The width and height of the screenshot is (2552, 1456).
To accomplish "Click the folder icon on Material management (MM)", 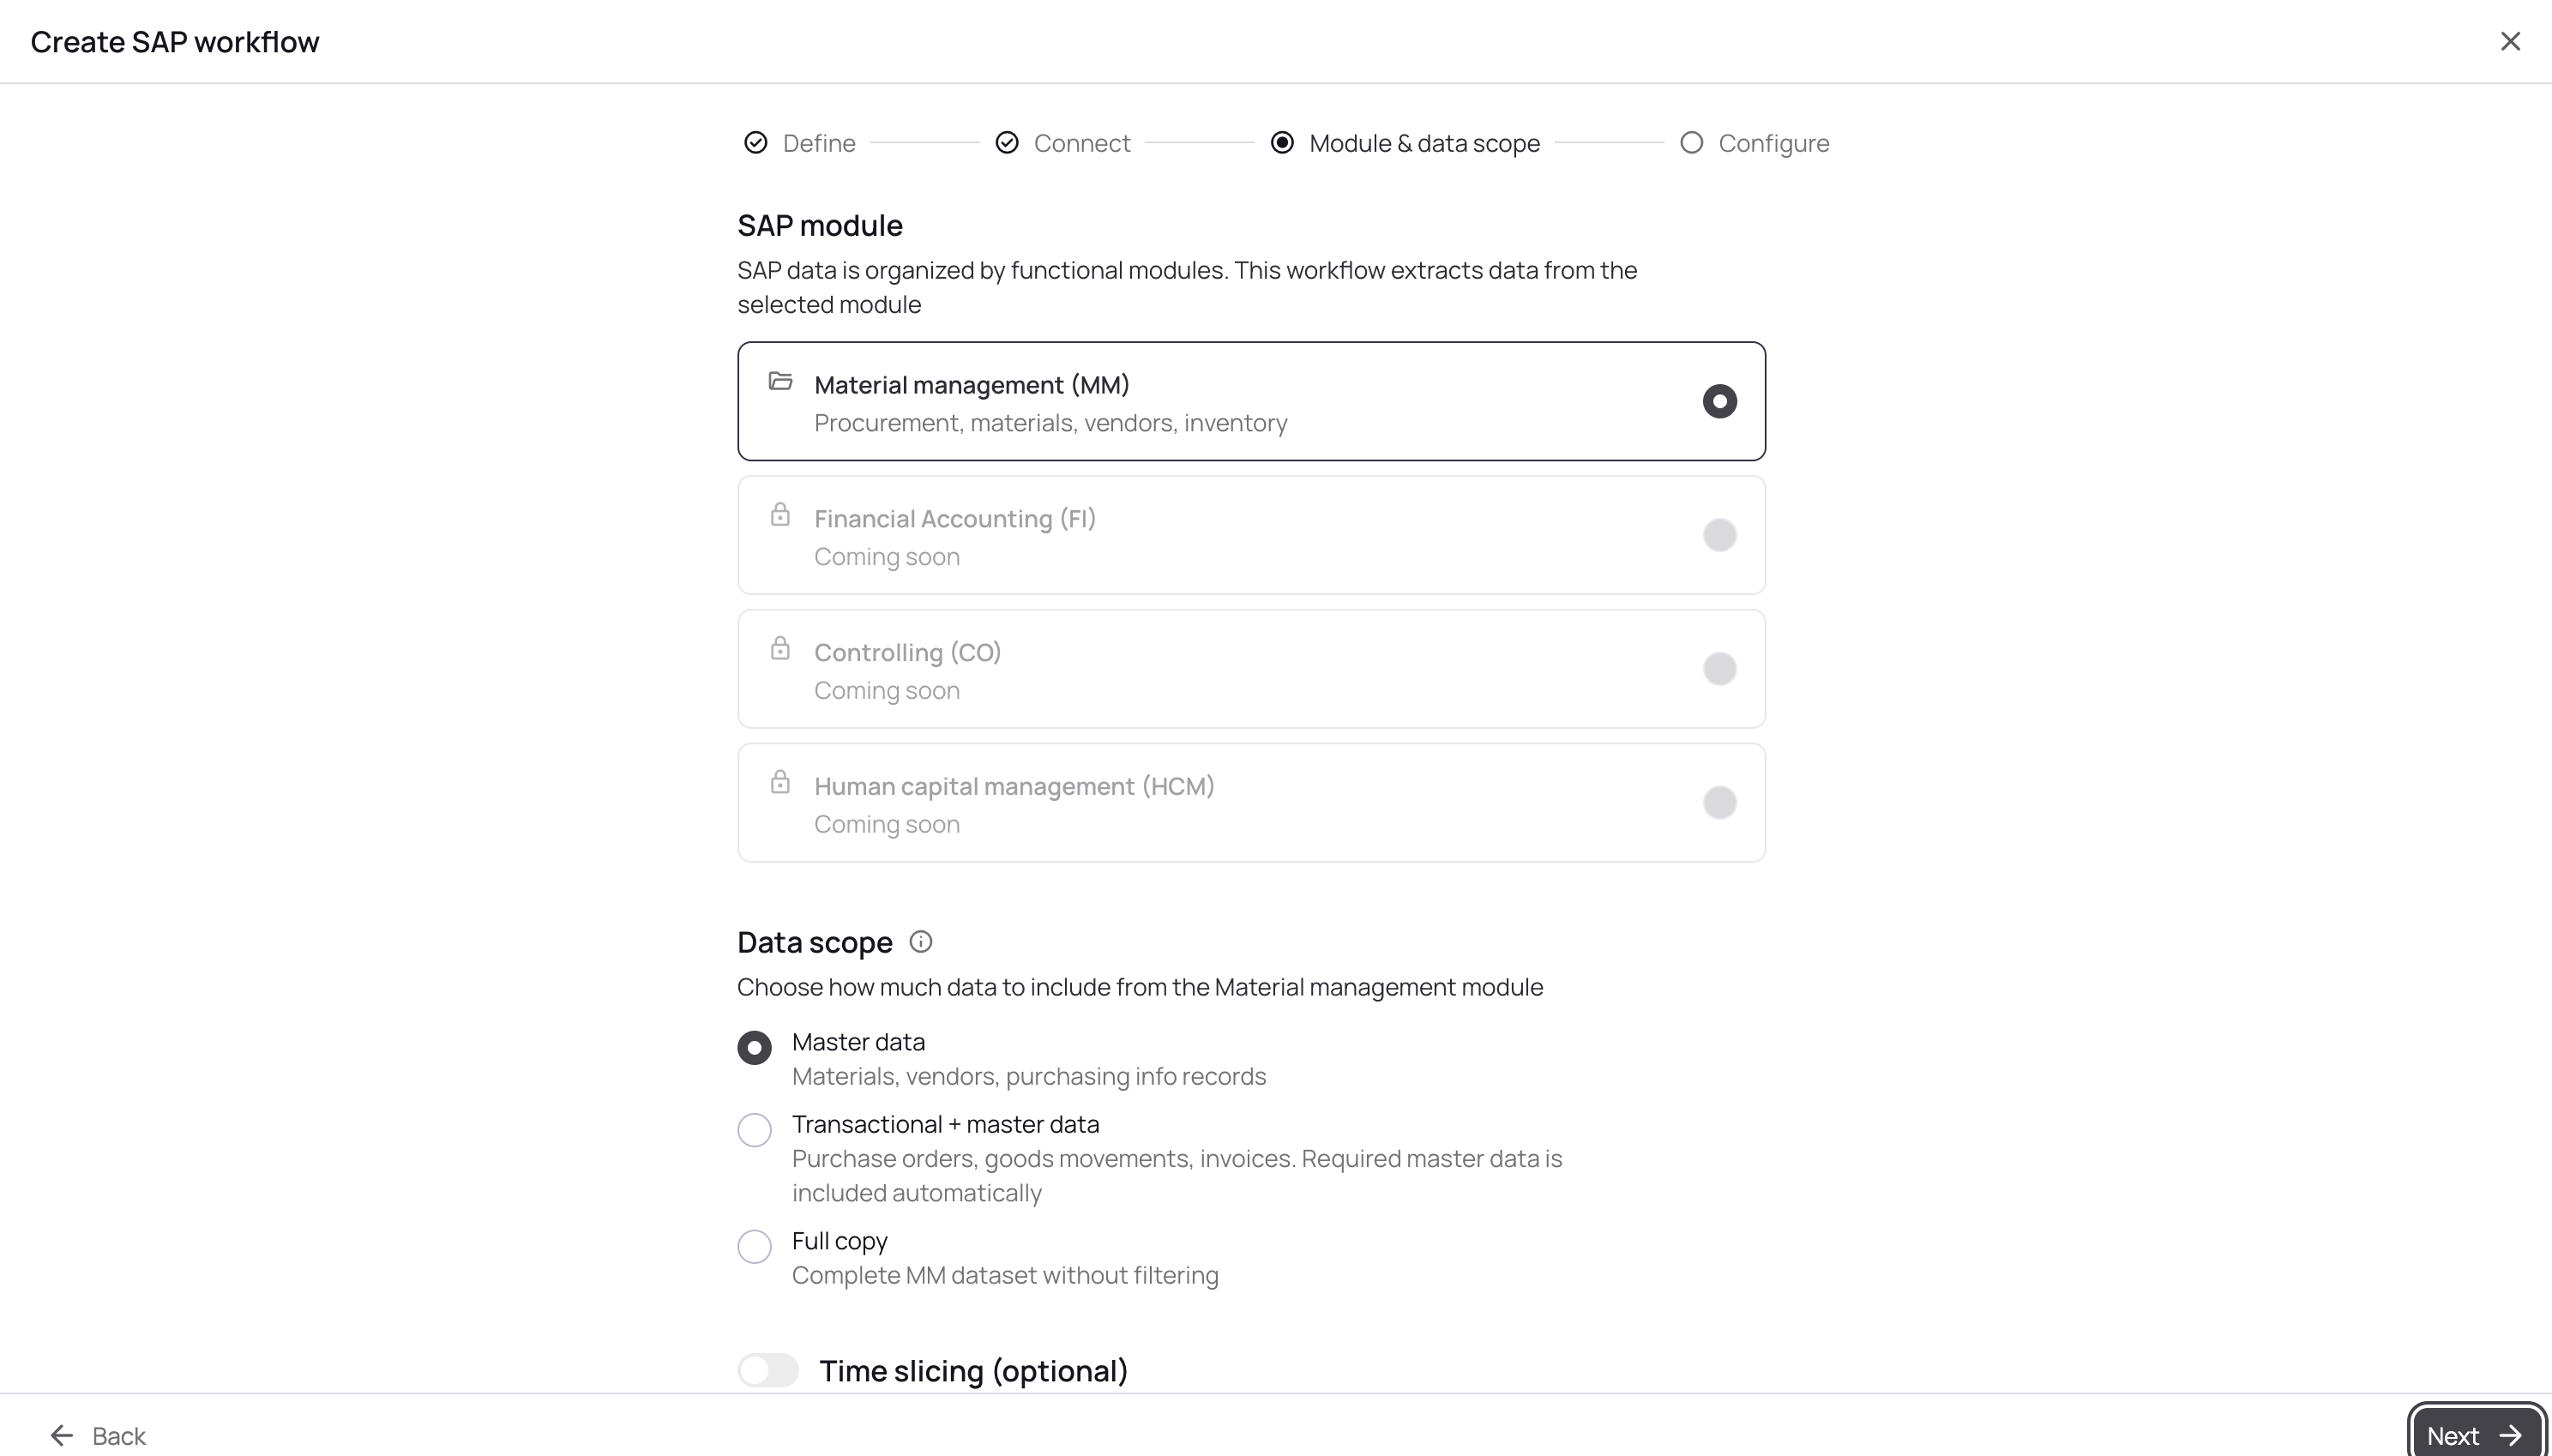I will pos(781,381).
